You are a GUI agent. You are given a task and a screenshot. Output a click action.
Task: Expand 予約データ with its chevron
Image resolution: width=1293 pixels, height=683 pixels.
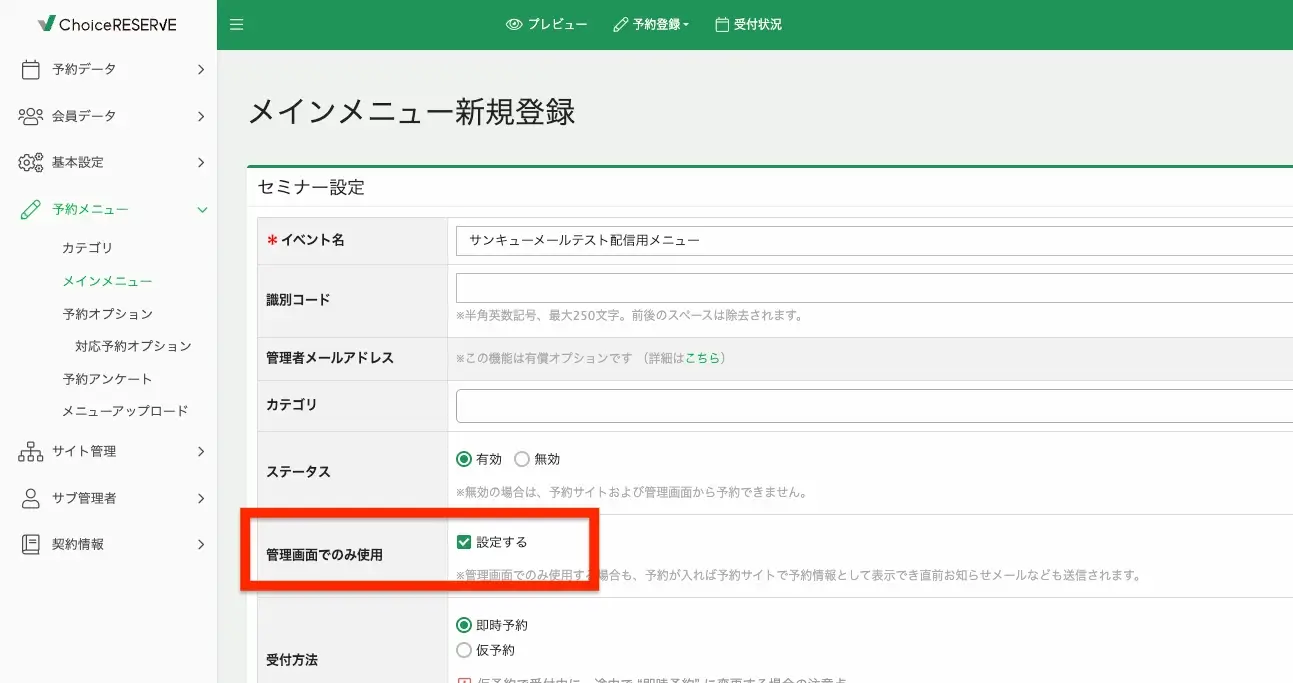[201, 69]
